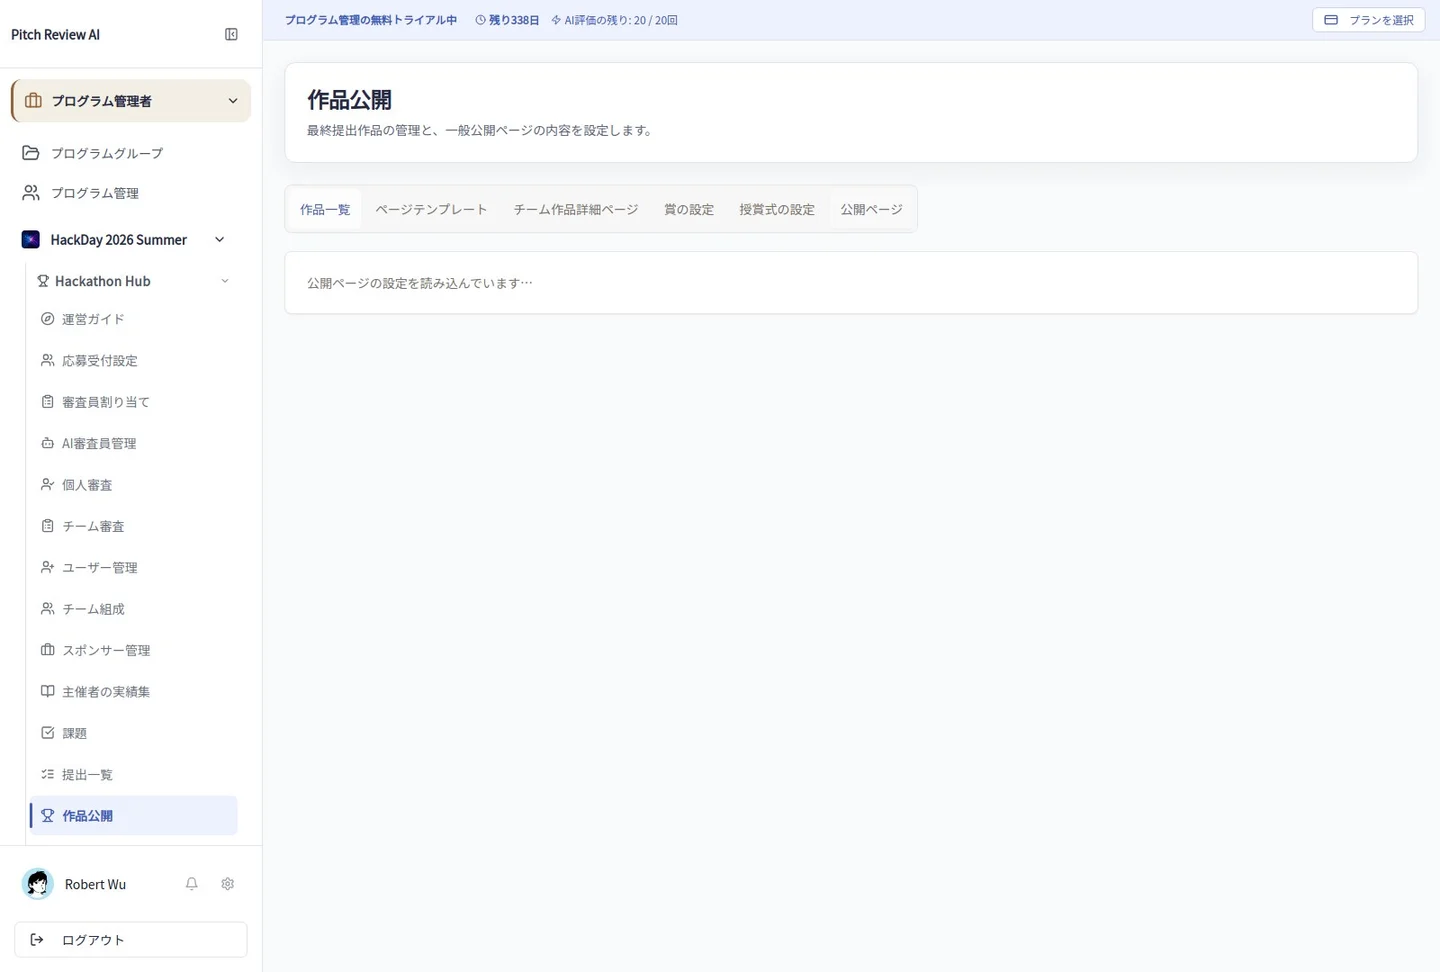Viewport: 1440px width, 972px height.
Task: Click the users icon for 応募受付設定
Action: (x=47, y=360)
